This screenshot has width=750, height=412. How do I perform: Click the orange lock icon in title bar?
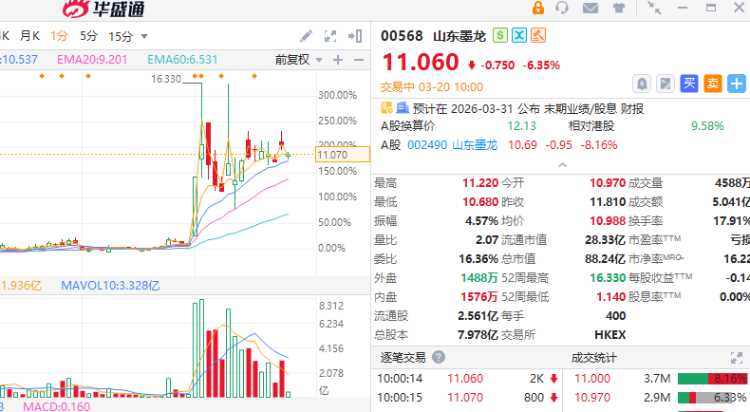pos(538,8)
